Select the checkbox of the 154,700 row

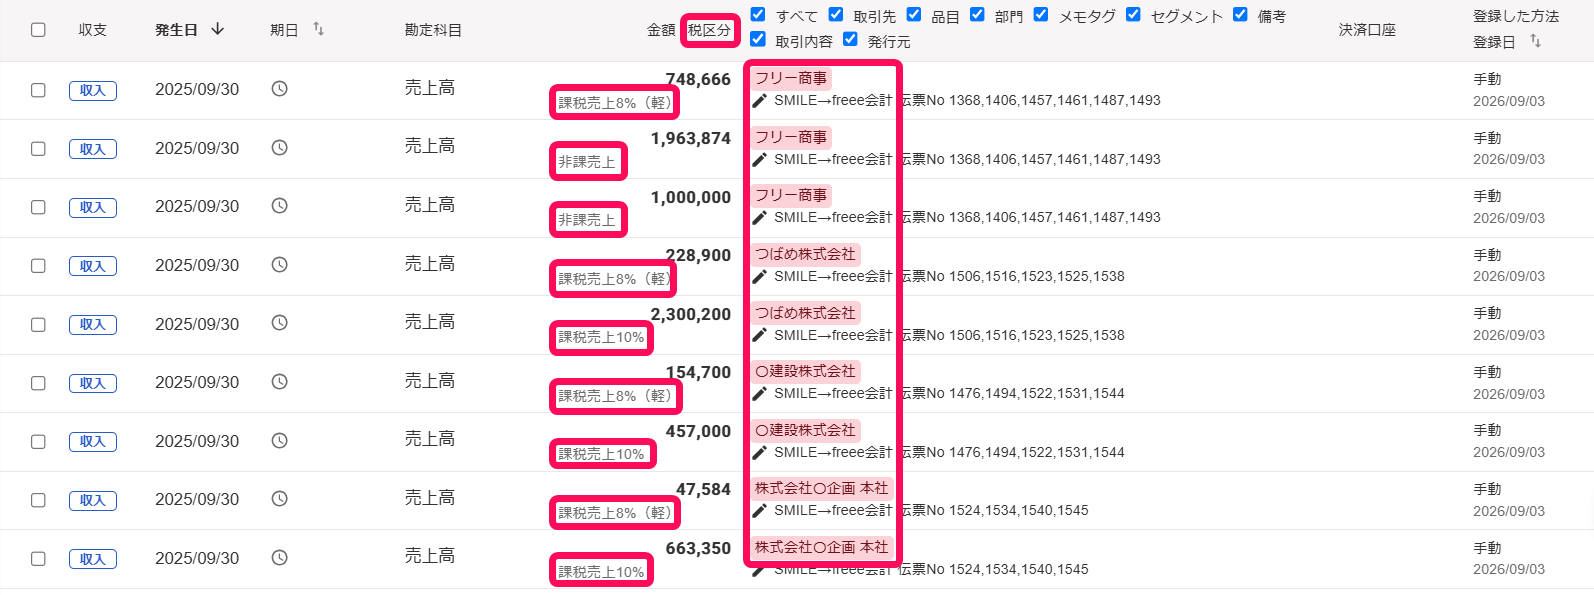pos(38,383)
